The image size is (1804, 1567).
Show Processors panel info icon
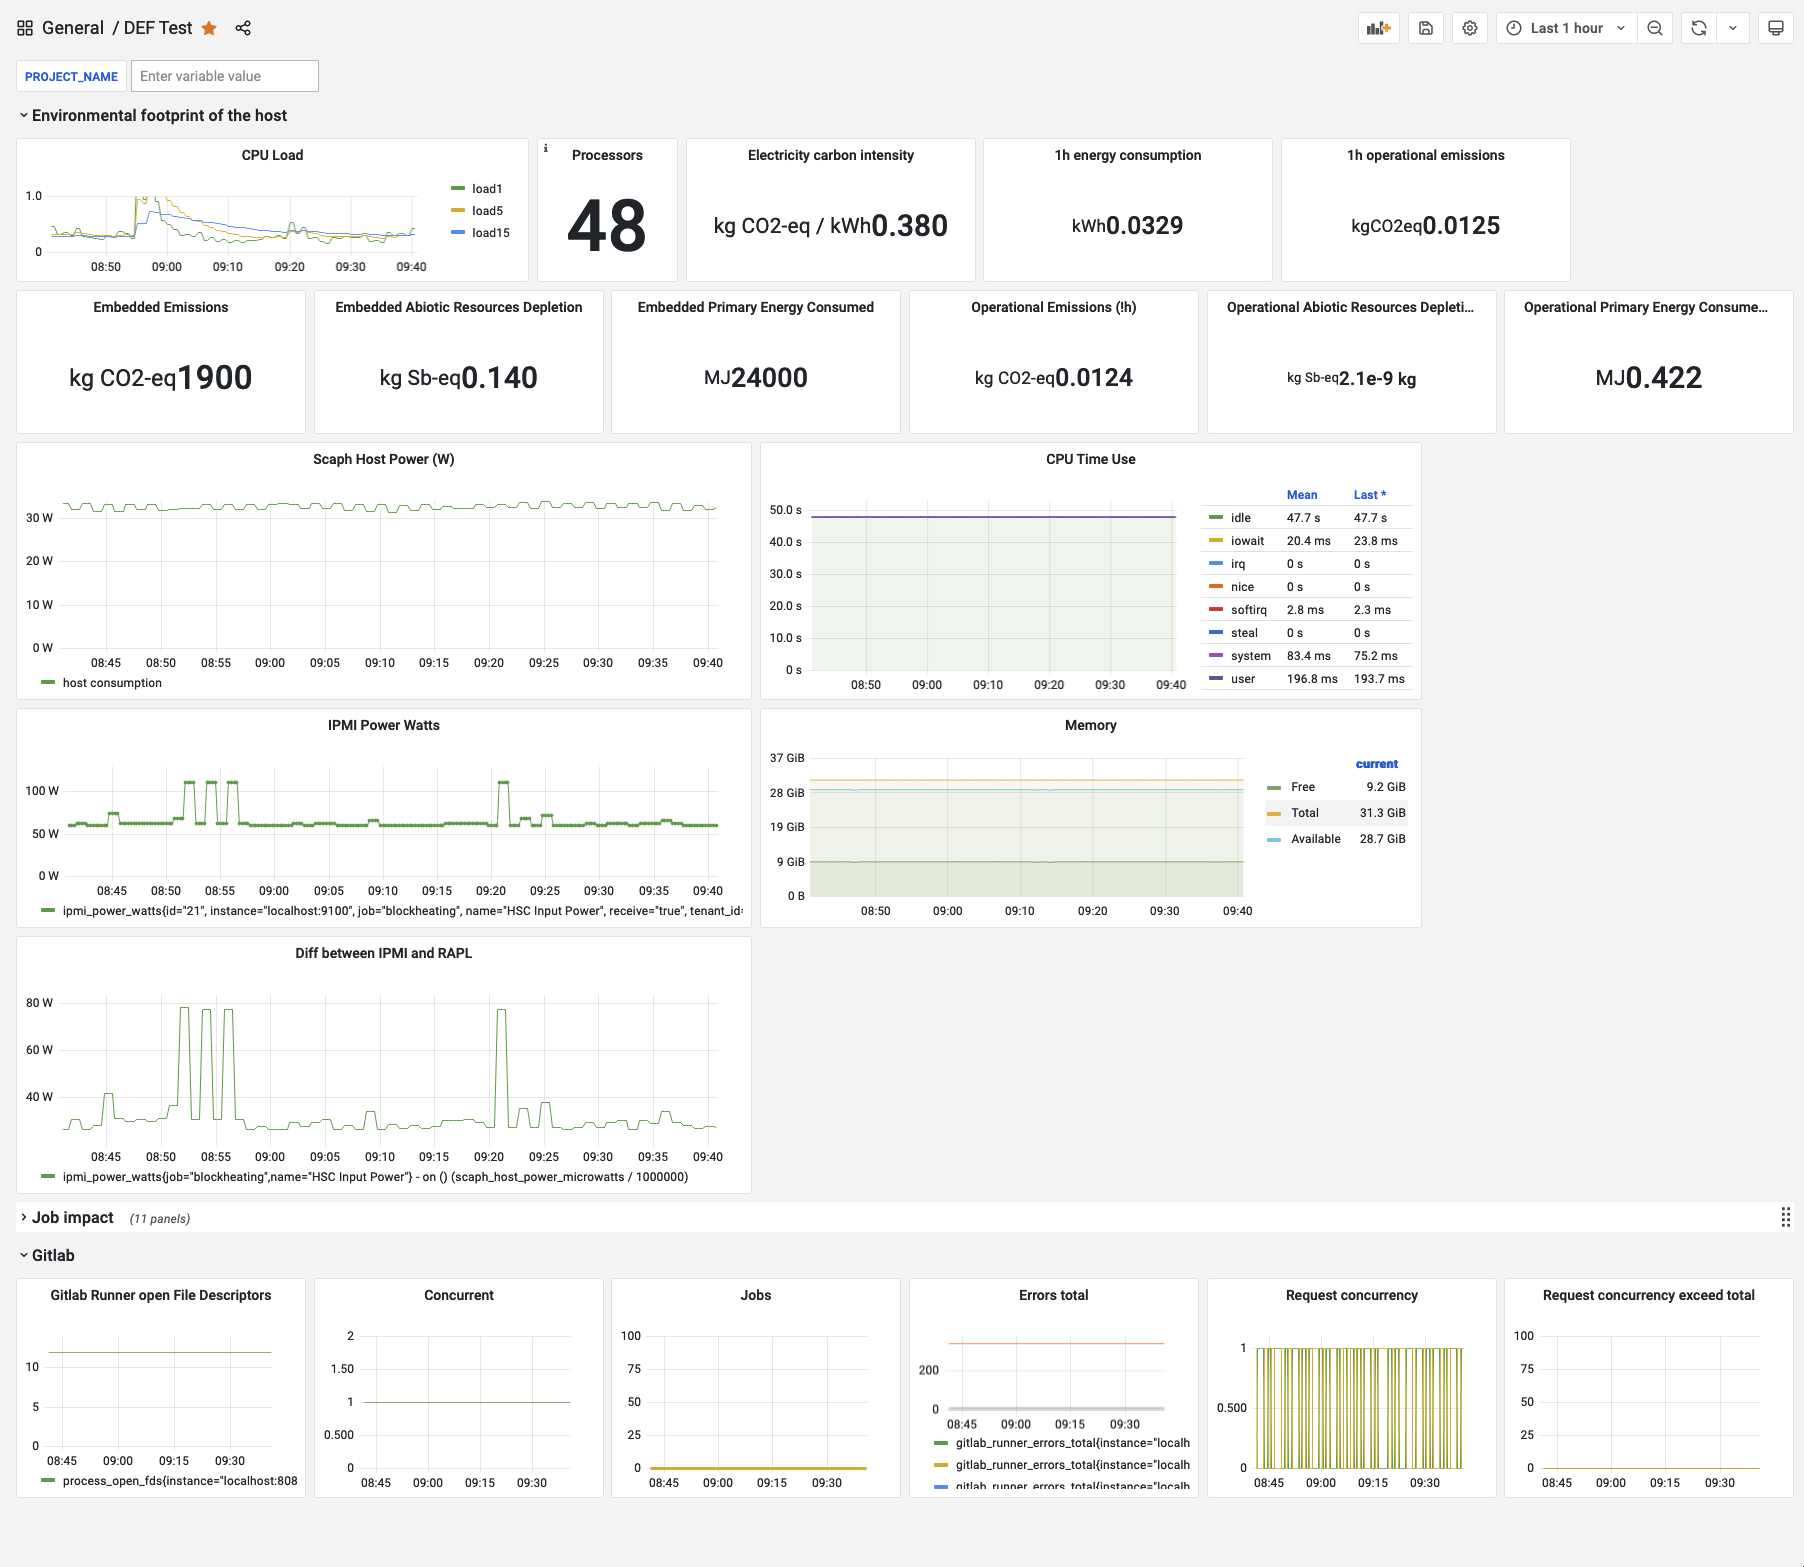(x=546, y=148)
